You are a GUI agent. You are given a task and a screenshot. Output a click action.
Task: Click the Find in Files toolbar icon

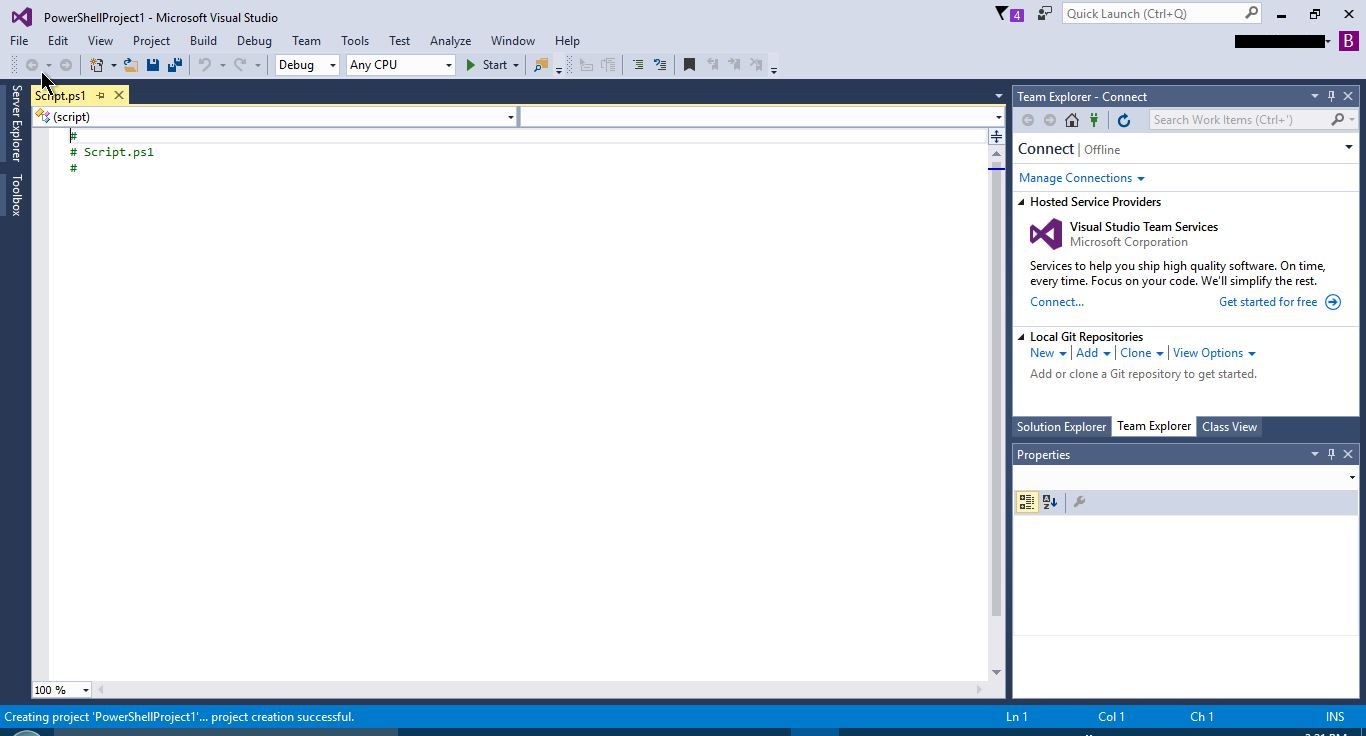(x=541, y=65)
